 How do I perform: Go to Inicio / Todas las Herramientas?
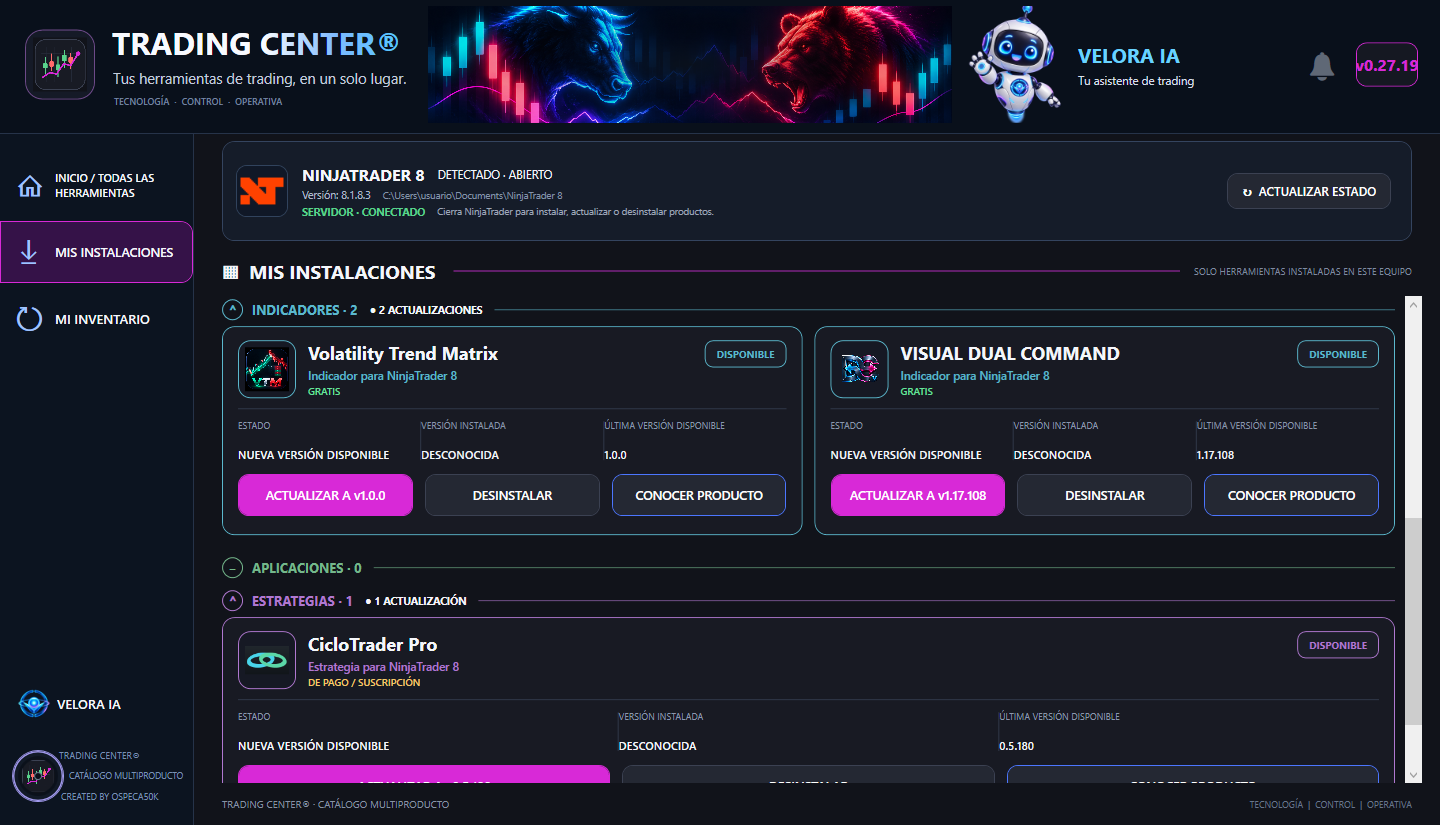tap(97, 186)
